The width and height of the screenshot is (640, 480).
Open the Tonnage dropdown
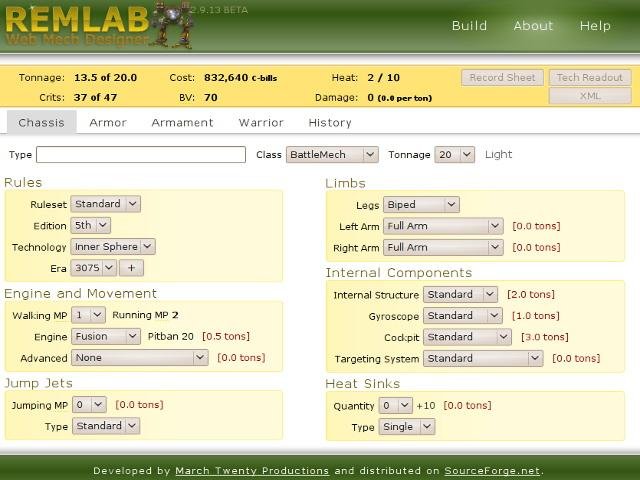coord(457,155)
